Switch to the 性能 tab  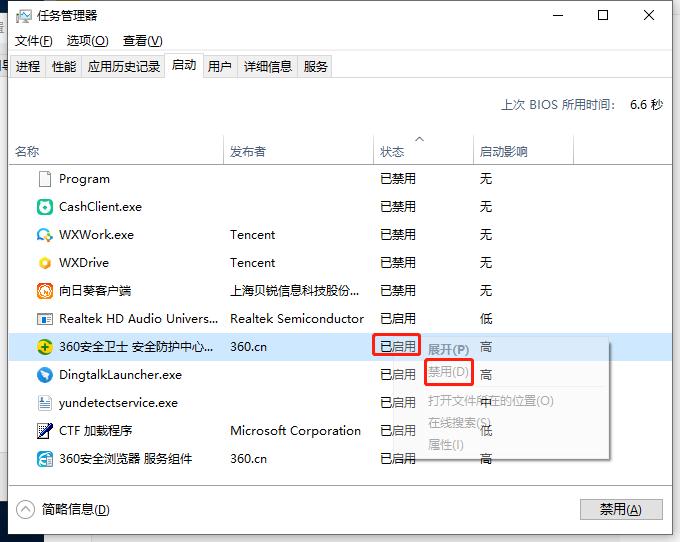64,66
